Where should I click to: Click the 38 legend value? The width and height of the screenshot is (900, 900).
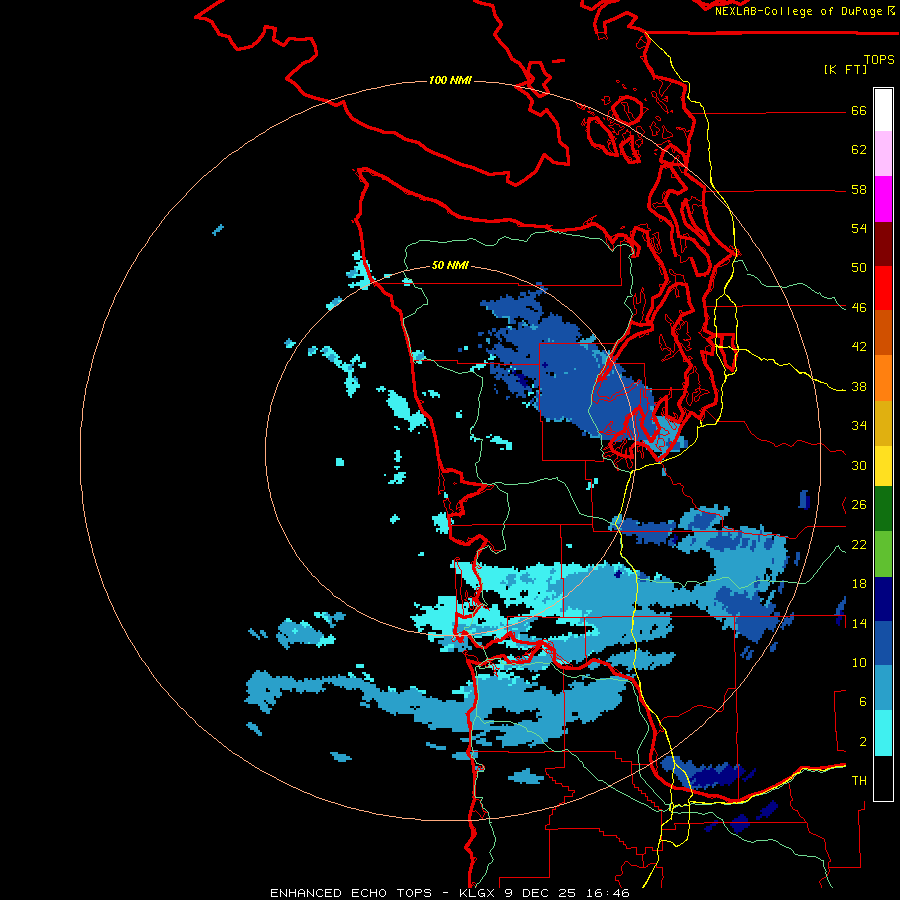(x=859, y=386)
